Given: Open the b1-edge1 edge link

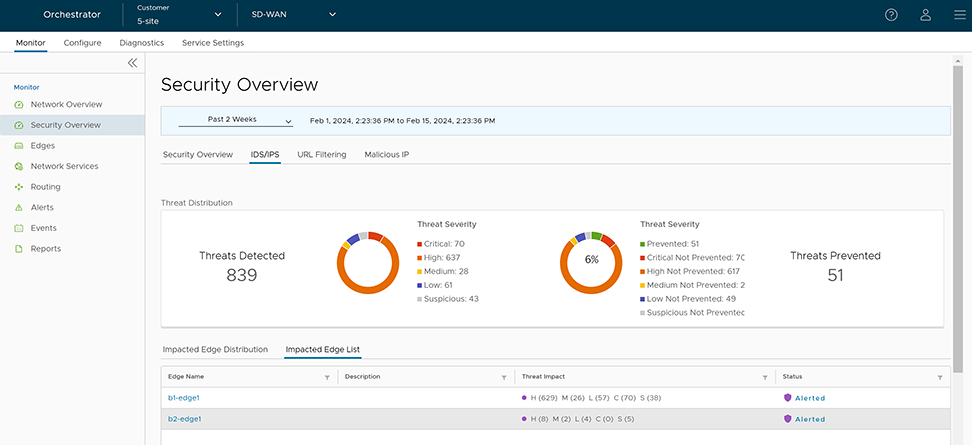Looking at the screenshot, I should pos(184,398).
